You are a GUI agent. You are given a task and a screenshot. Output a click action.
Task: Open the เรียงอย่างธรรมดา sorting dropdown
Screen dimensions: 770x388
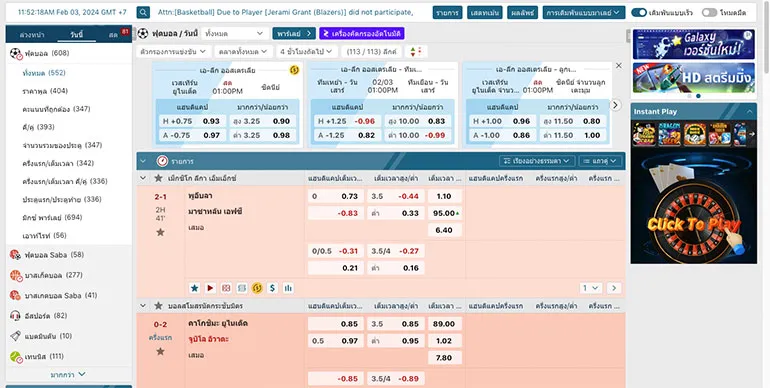click(537, 161)
